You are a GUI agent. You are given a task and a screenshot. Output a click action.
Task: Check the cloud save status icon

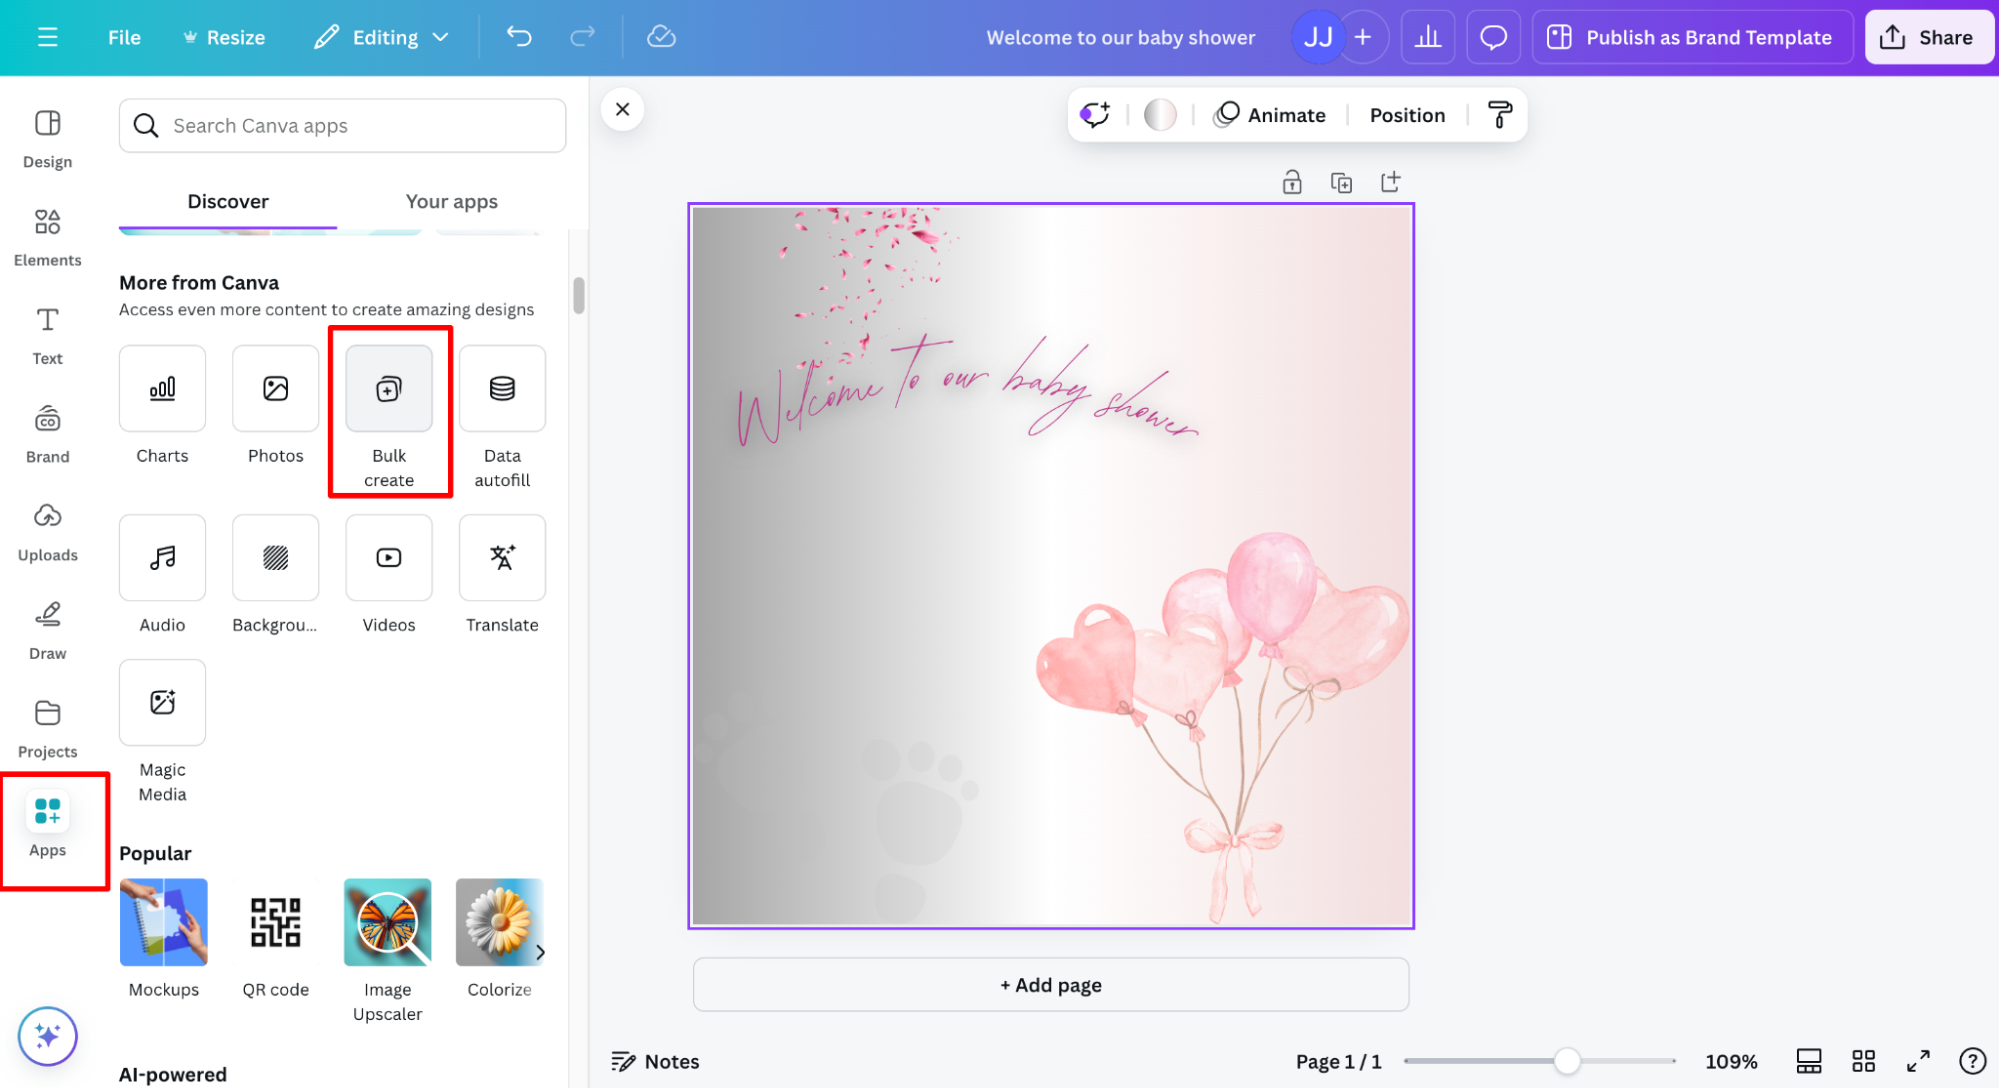[661, 37]
